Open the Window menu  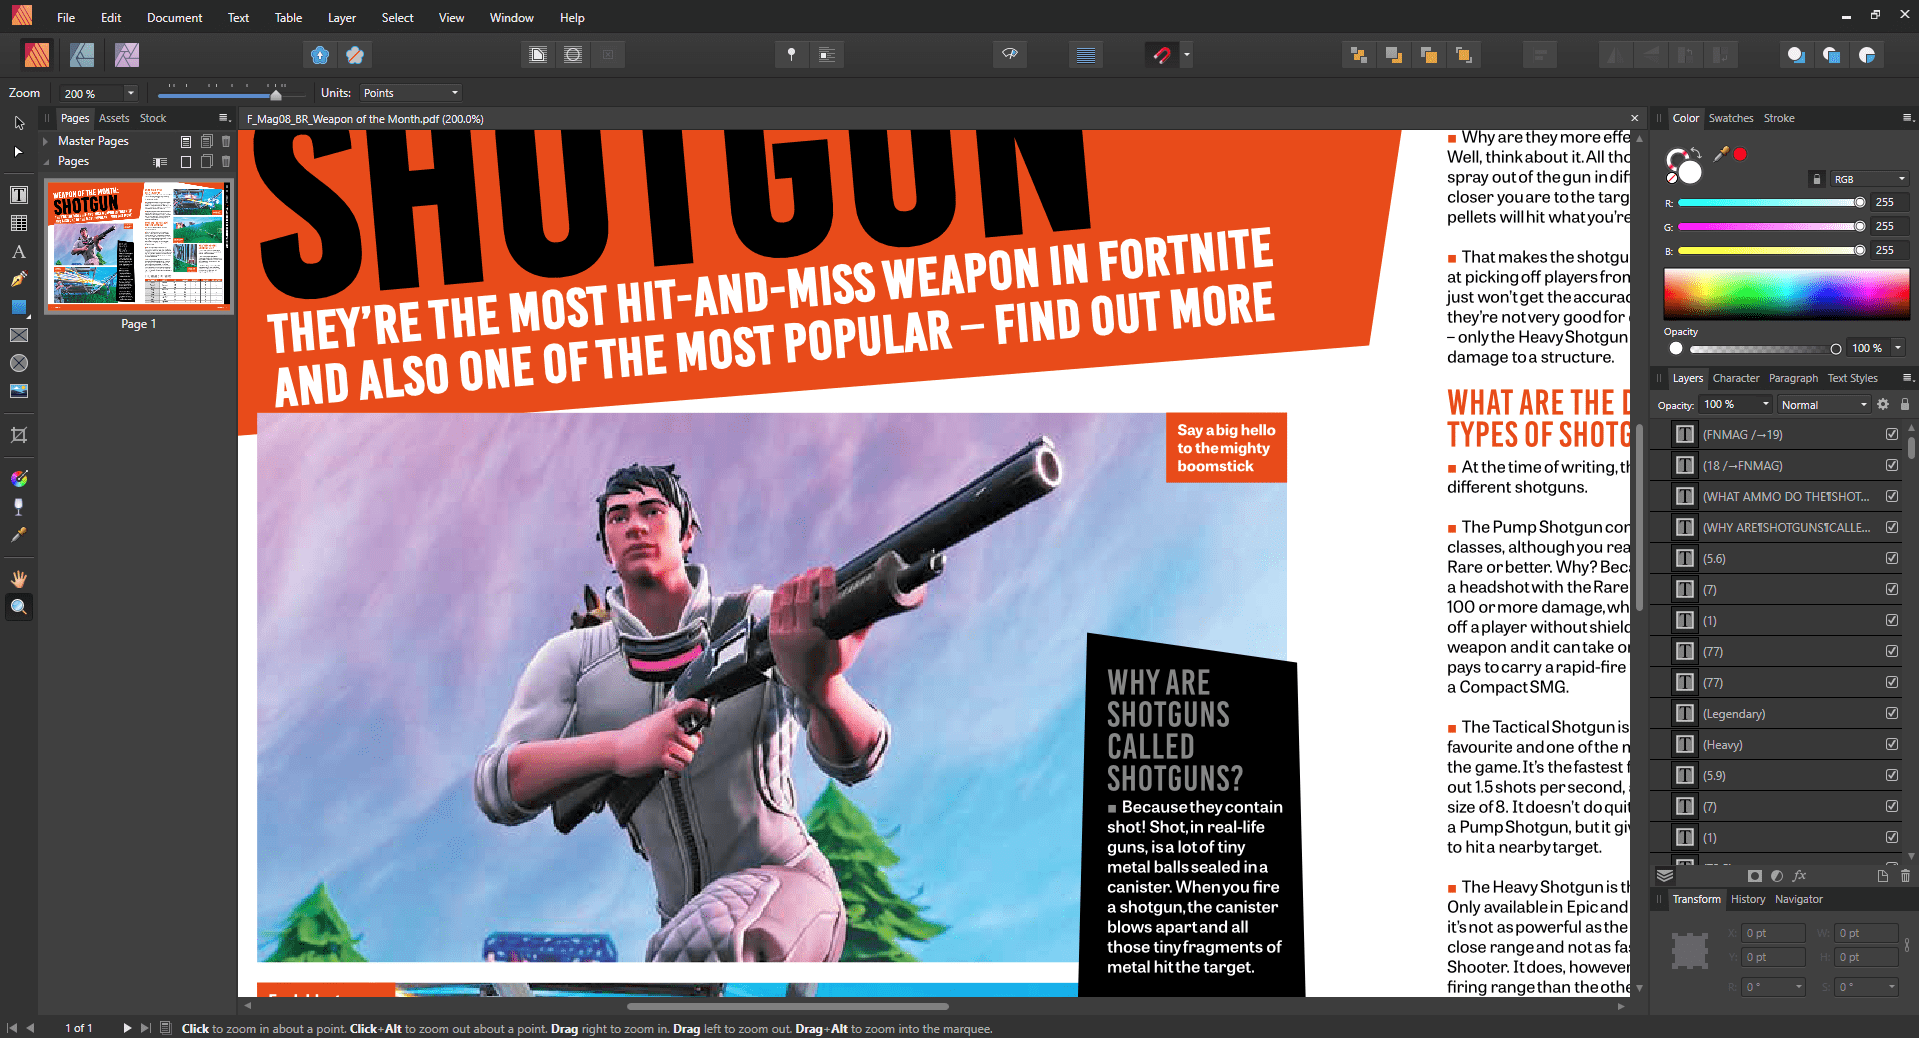tap(511, 17)
